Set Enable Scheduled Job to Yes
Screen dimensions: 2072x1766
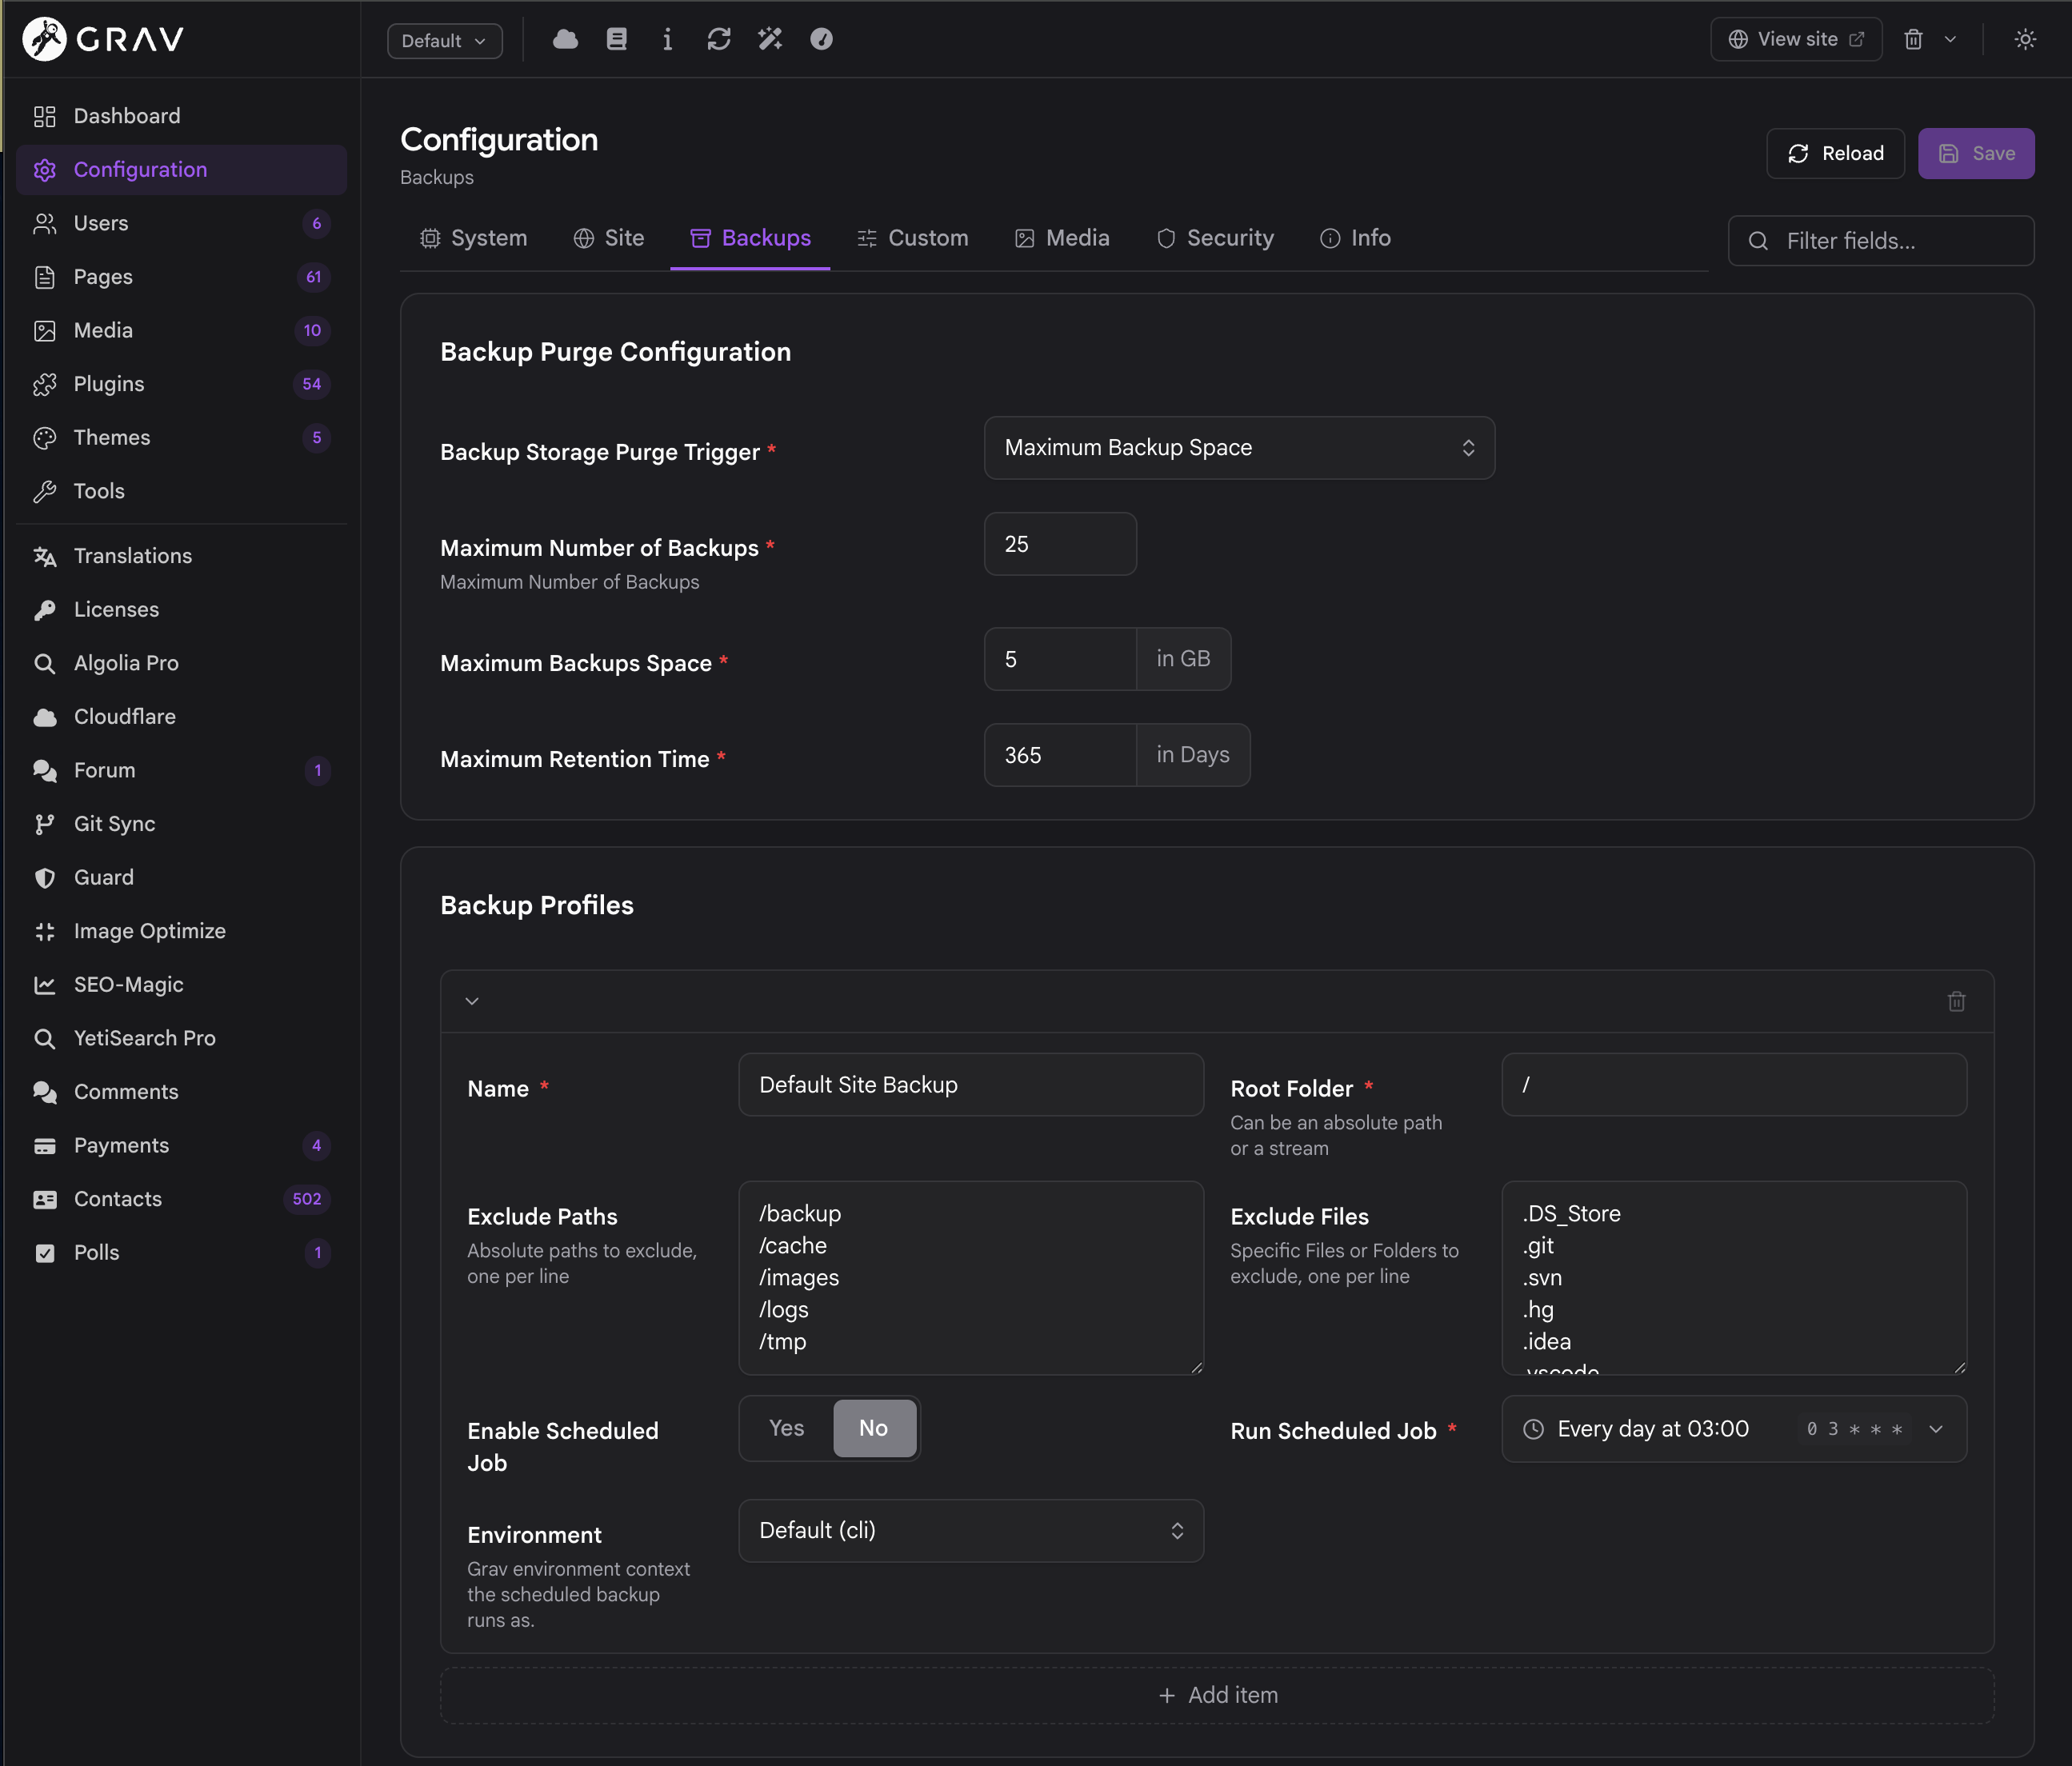pos(787,1428)
